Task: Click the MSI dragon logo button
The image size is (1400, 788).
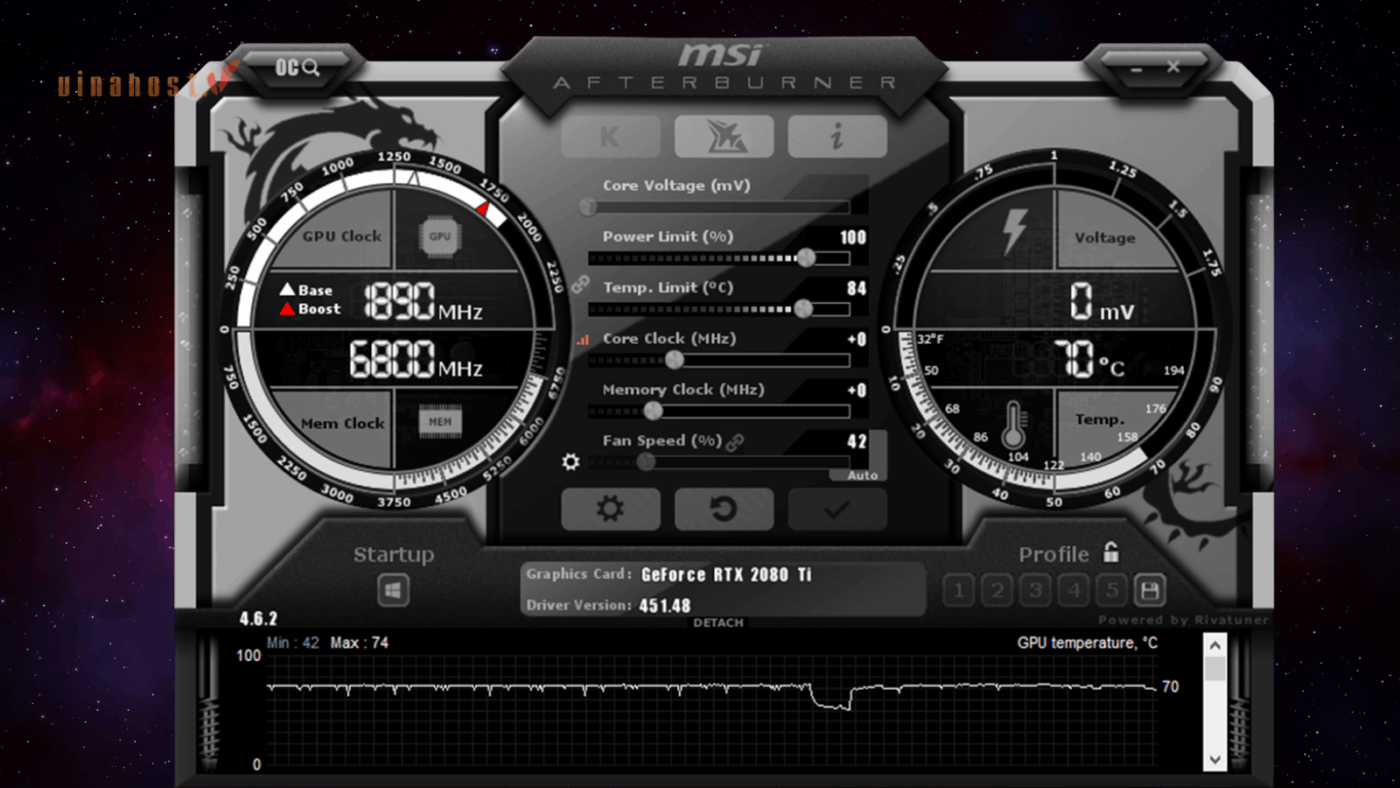Action: [723, 137]
